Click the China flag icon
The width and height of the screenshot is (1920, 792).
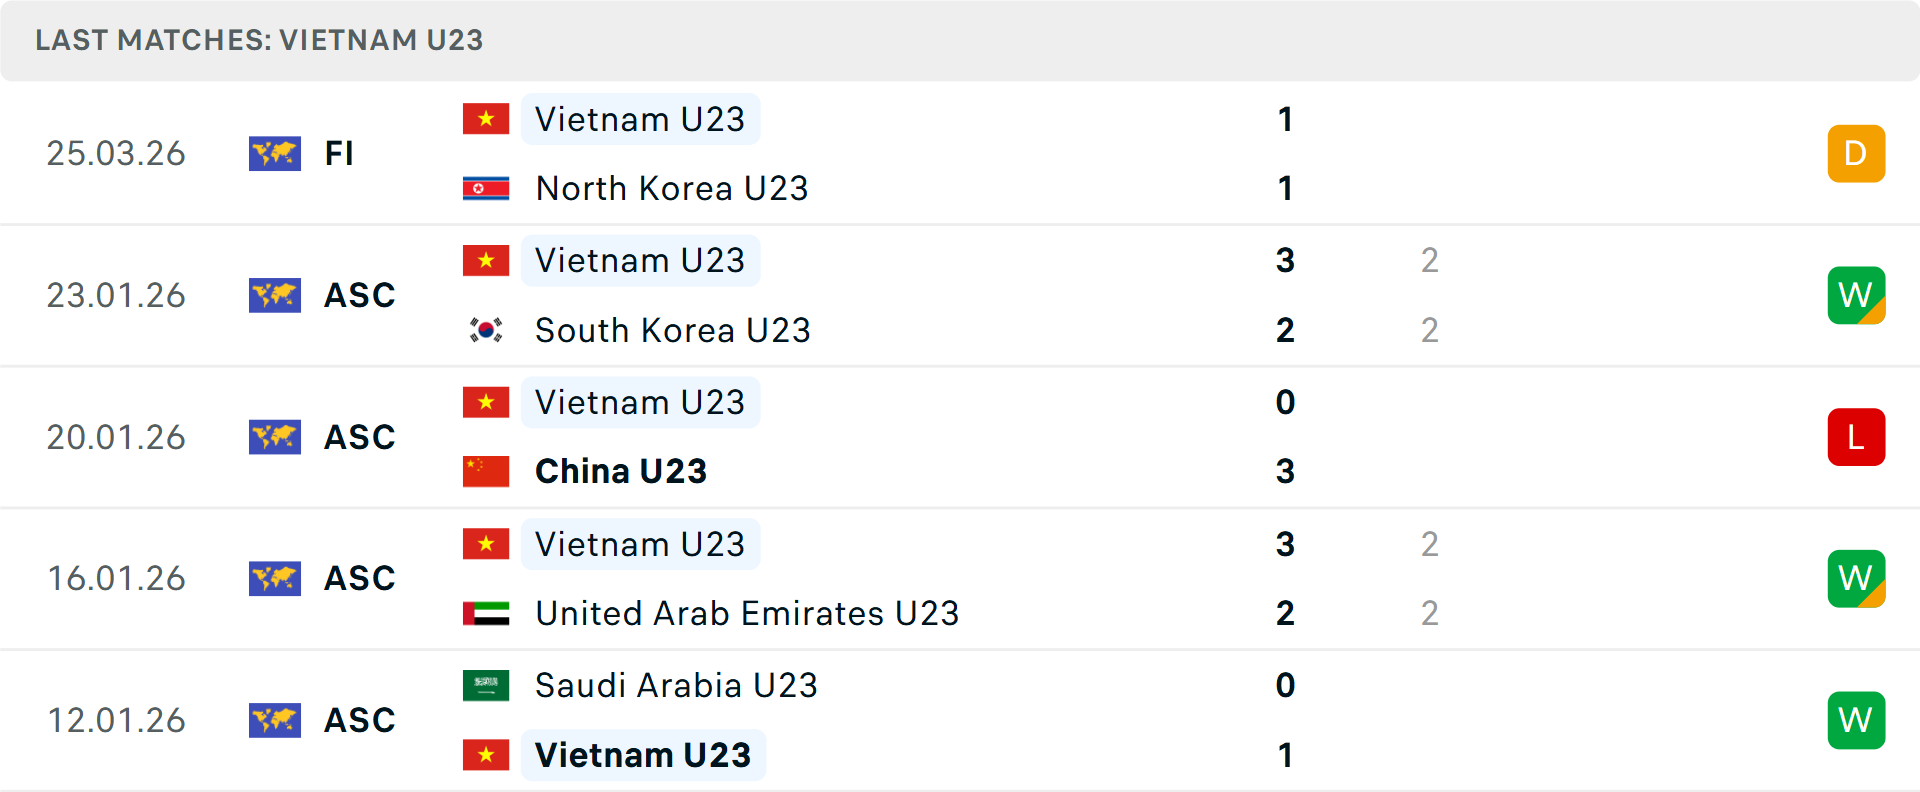pyautogui.click(x=486, y=471)
